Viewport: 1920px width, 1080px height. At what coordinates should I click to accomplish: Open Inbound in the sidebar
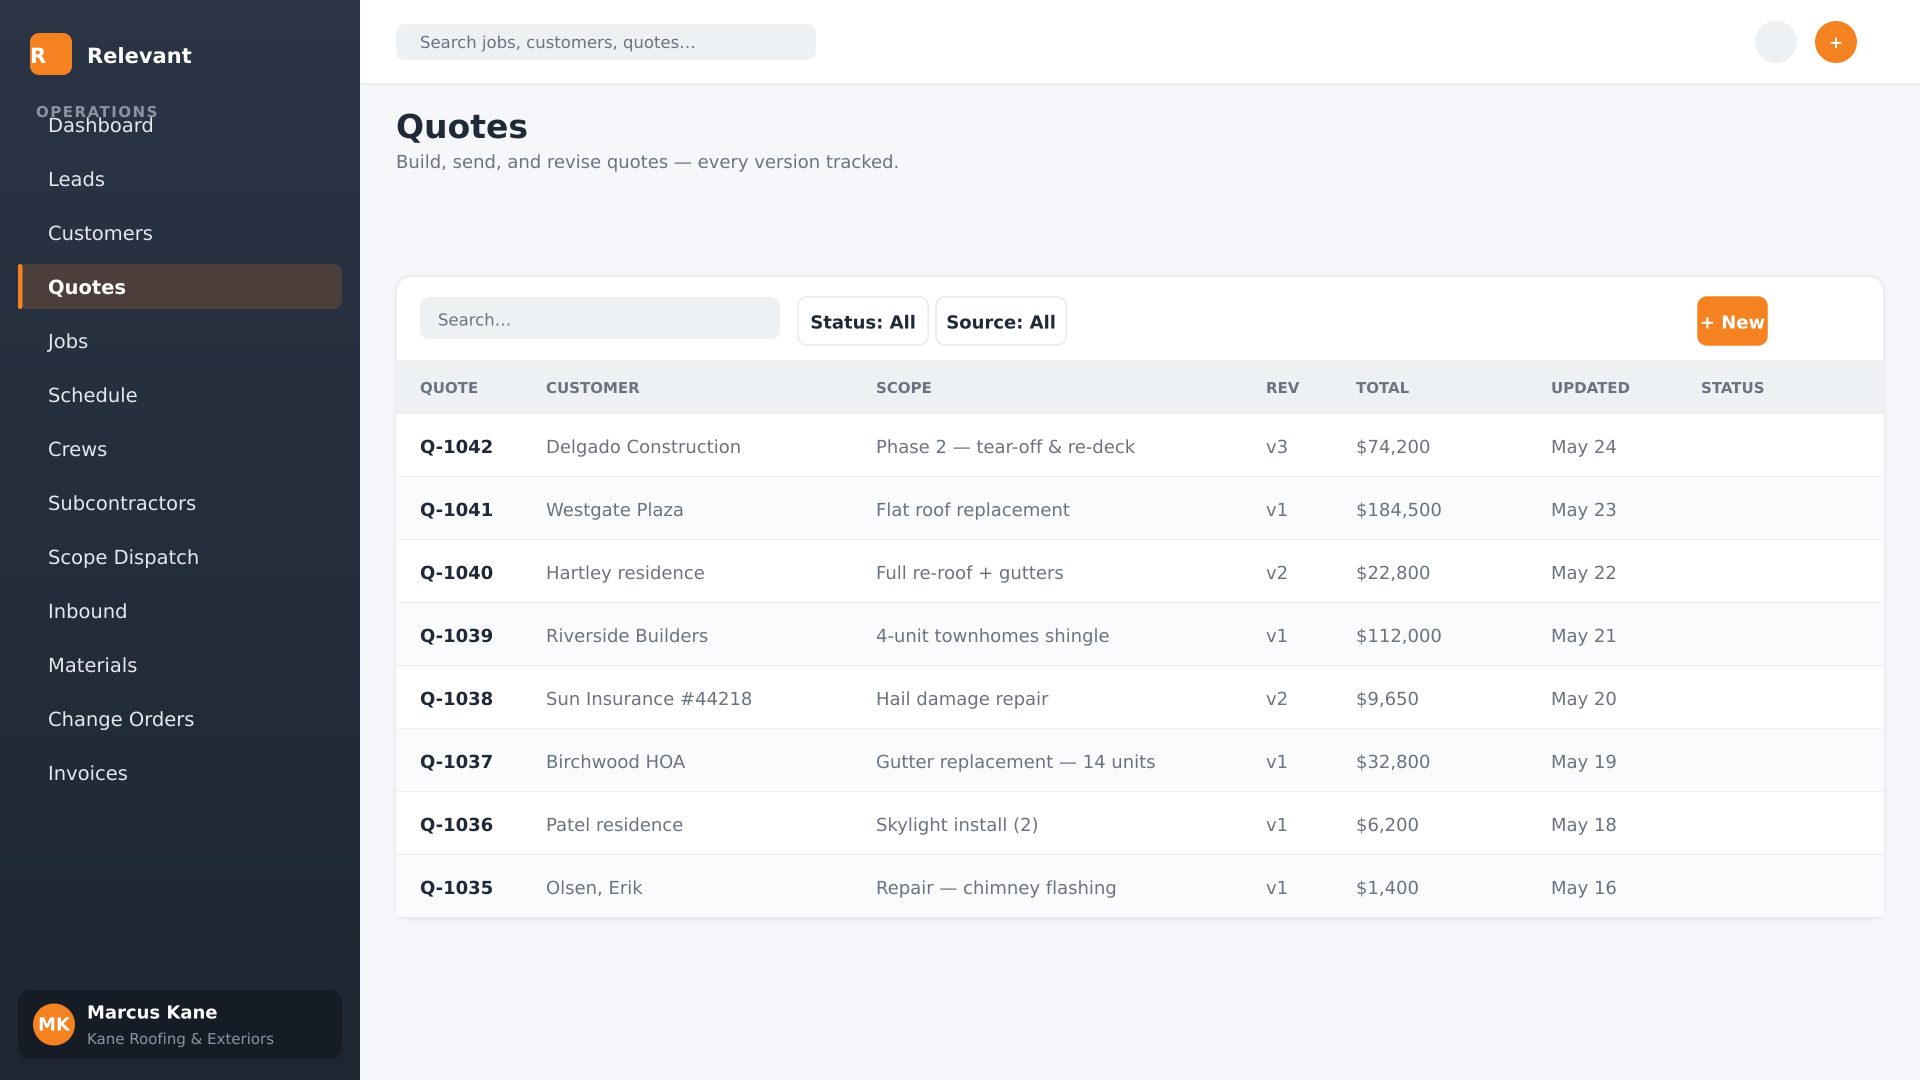180,611
